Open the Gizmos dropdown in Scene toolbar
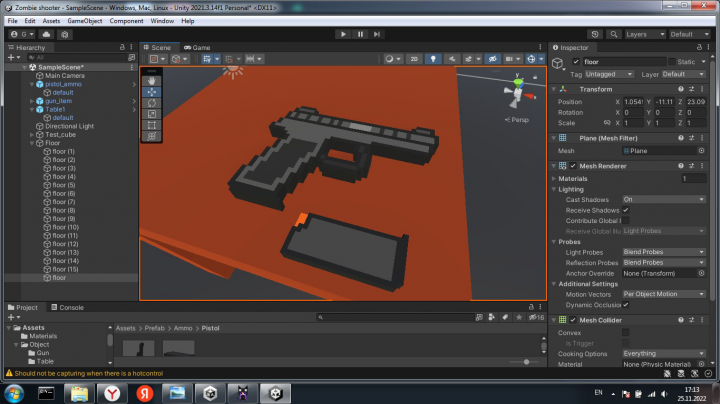720x404 pixels. (x=541, y=59)
